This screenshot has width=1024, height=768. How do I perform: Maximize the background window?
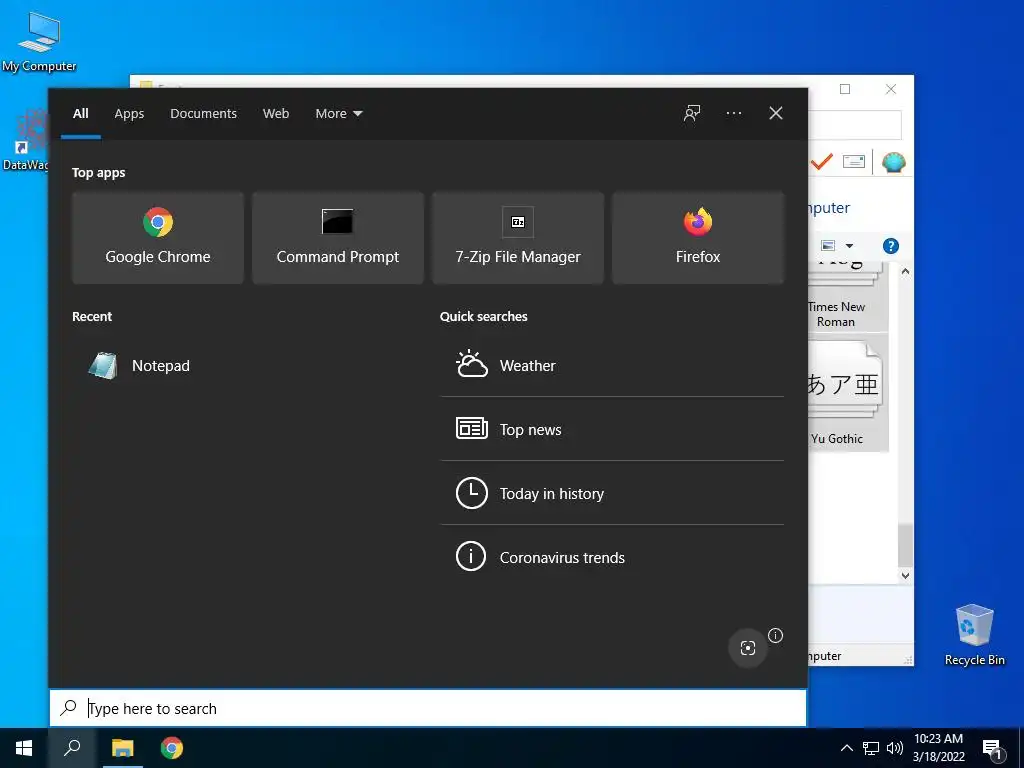click(845, 89)
